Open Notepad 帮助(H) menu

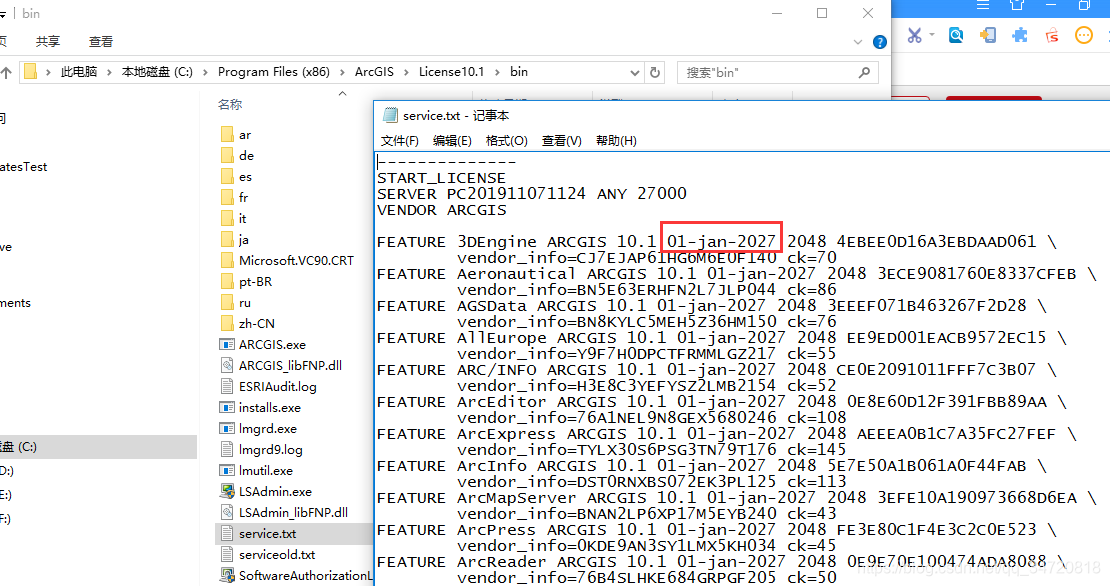616,141
